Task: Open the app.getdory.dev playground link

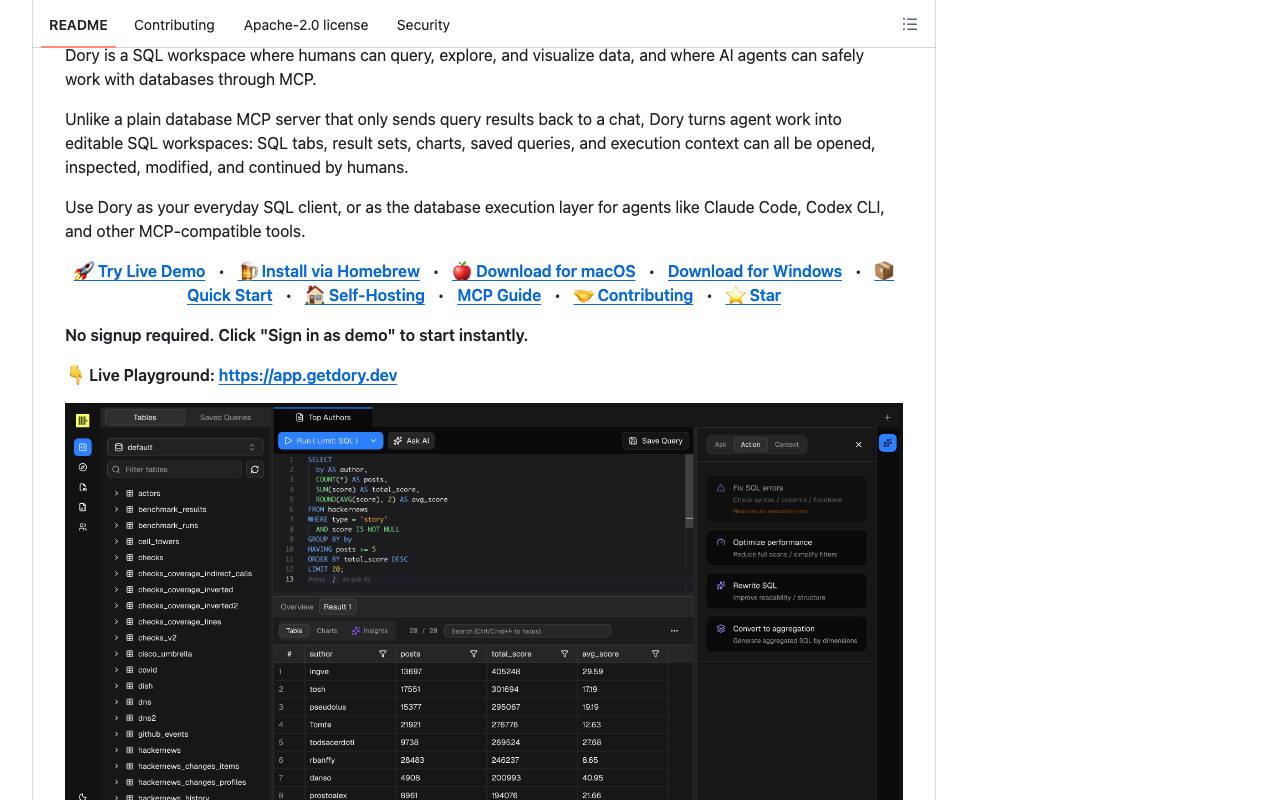Action: coord(308,376)
